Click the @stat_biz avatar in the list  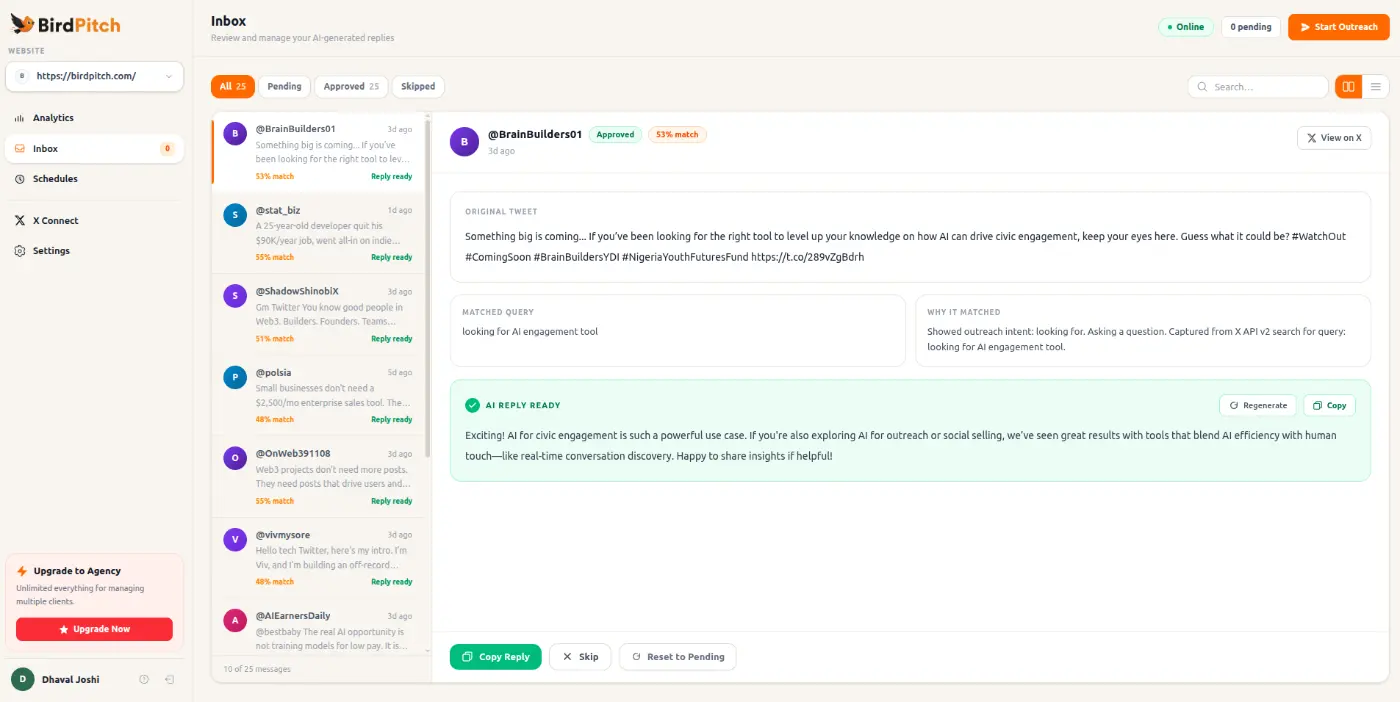pyautogui.click(x=235, y=215)
